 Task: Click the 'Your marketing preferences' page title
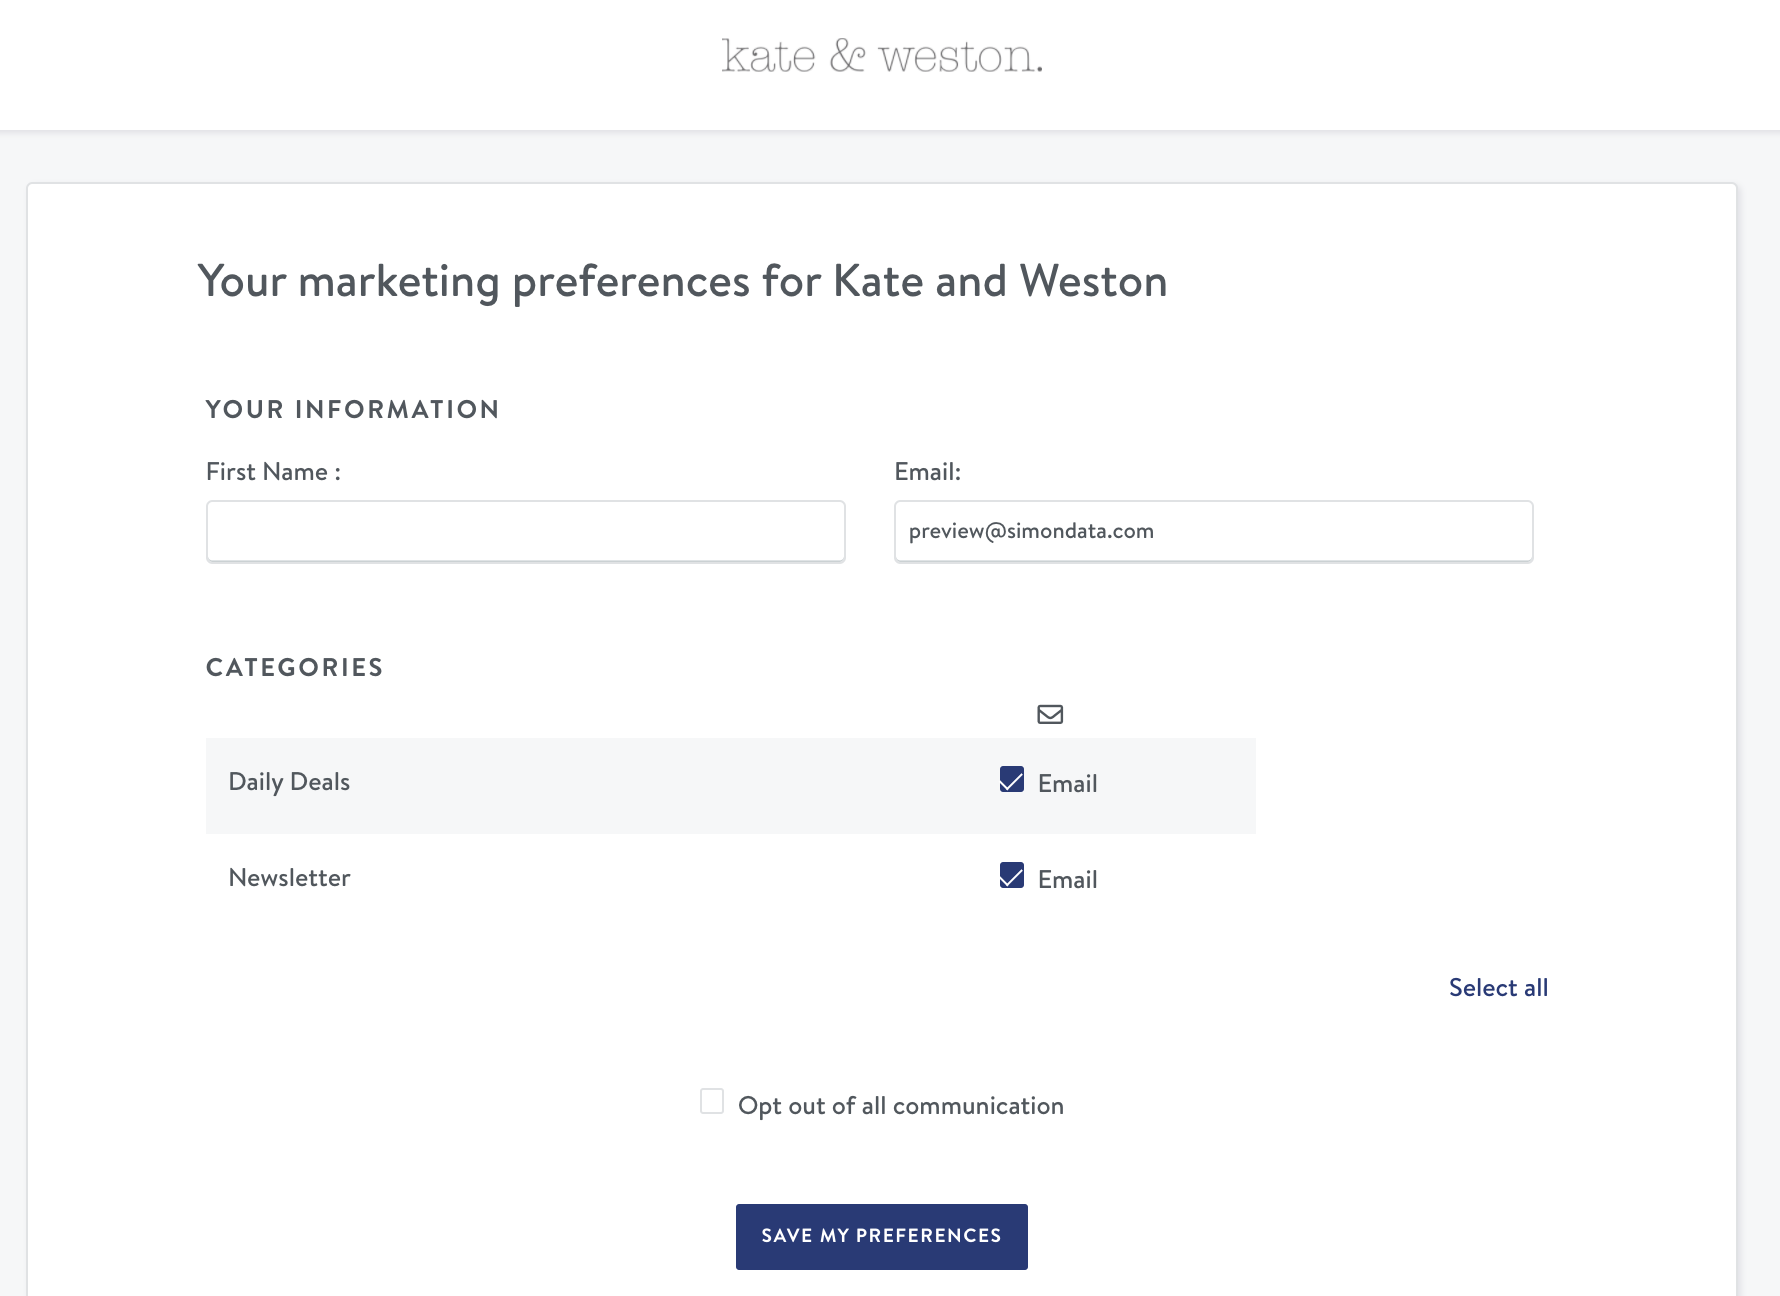683,282
